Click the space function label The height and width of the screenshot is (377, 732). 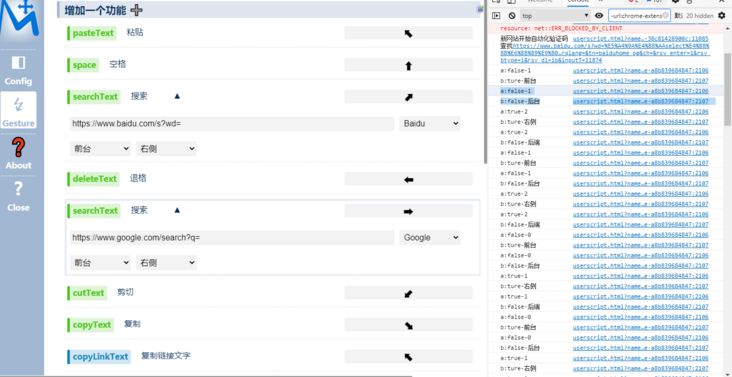click(x=84, y=65)
